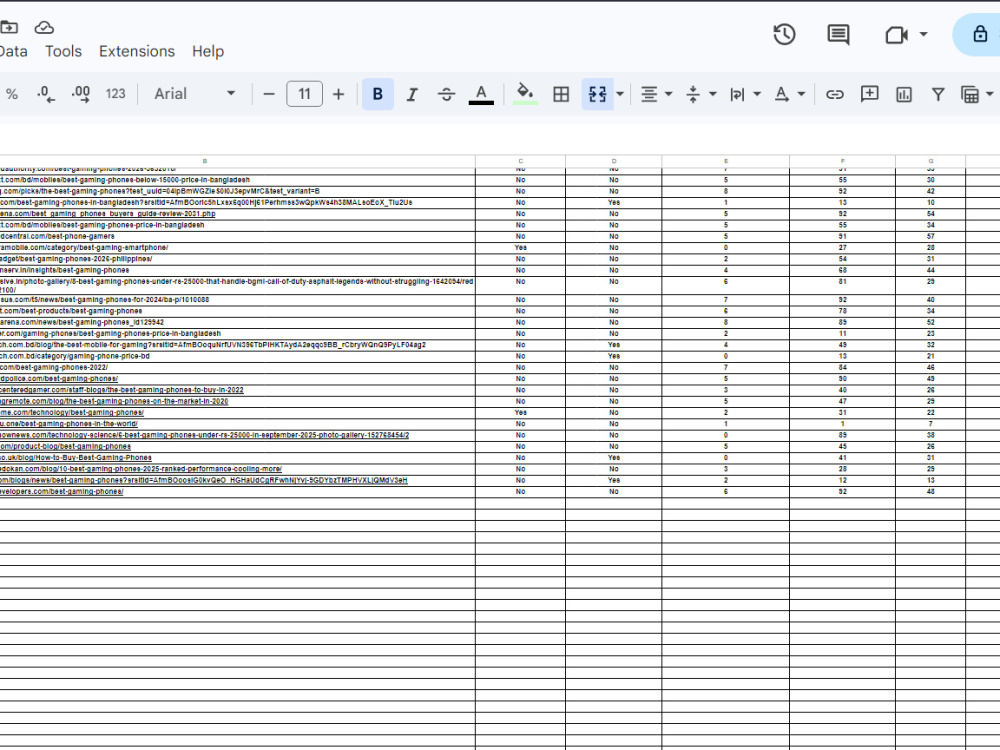The height and width of the screenshot is (750, 1000).
Task: Click the Meet video camera icon
Action: (896, 34)
